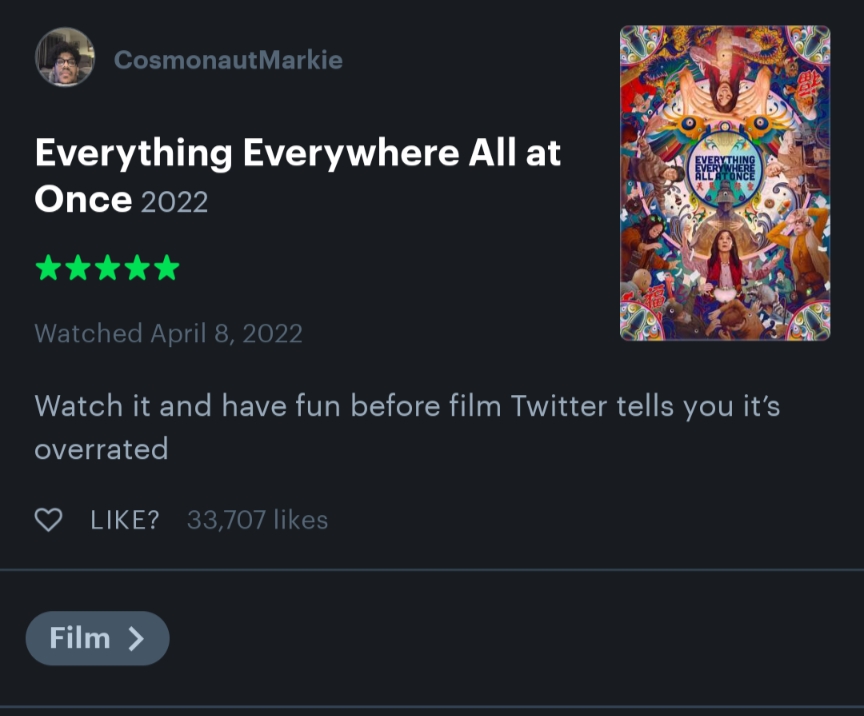Open the film poster thumbnail
The height and width of the screenshot is (716, 864).
click(725, 183)
